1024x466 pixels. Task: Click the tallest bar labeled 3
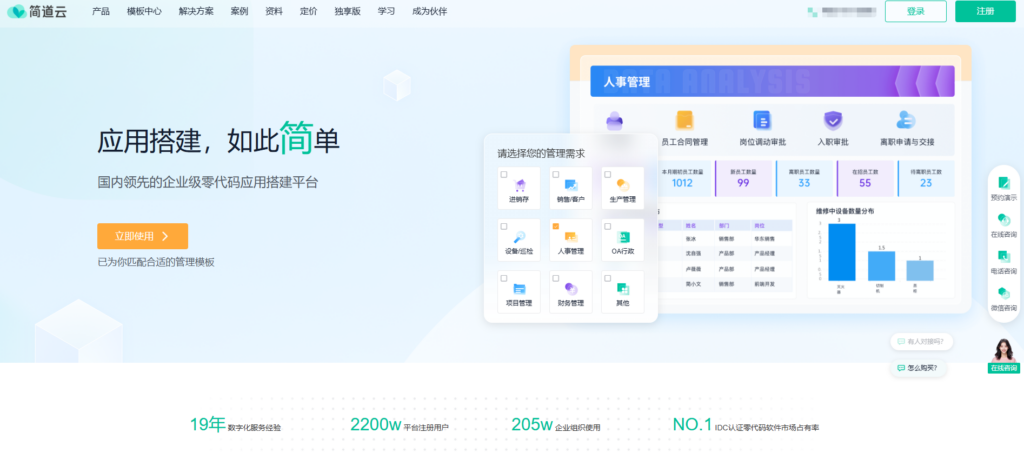coord(841,253)
